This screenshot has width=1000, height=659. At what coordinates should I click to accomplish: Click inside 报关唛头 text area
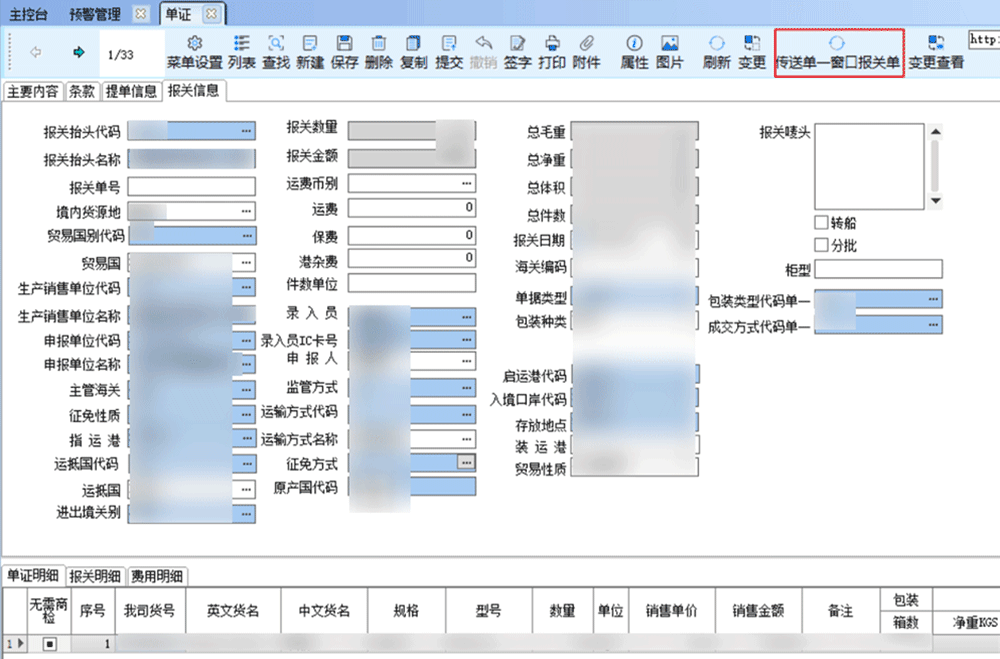point(869,167)
